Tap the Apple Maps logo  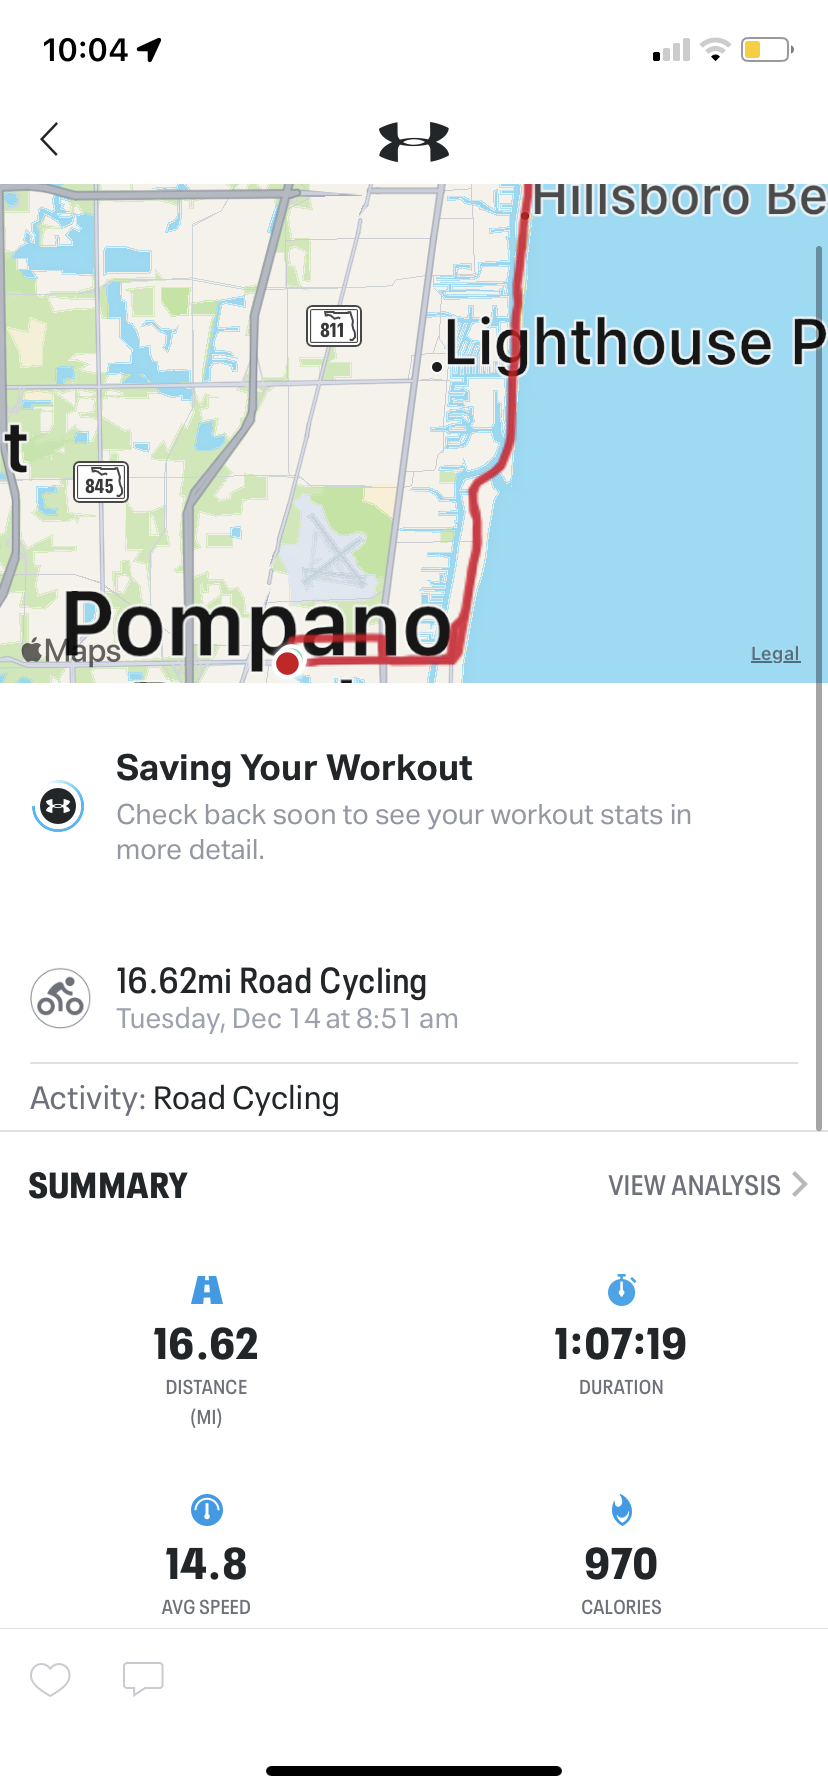pos(71,651)
